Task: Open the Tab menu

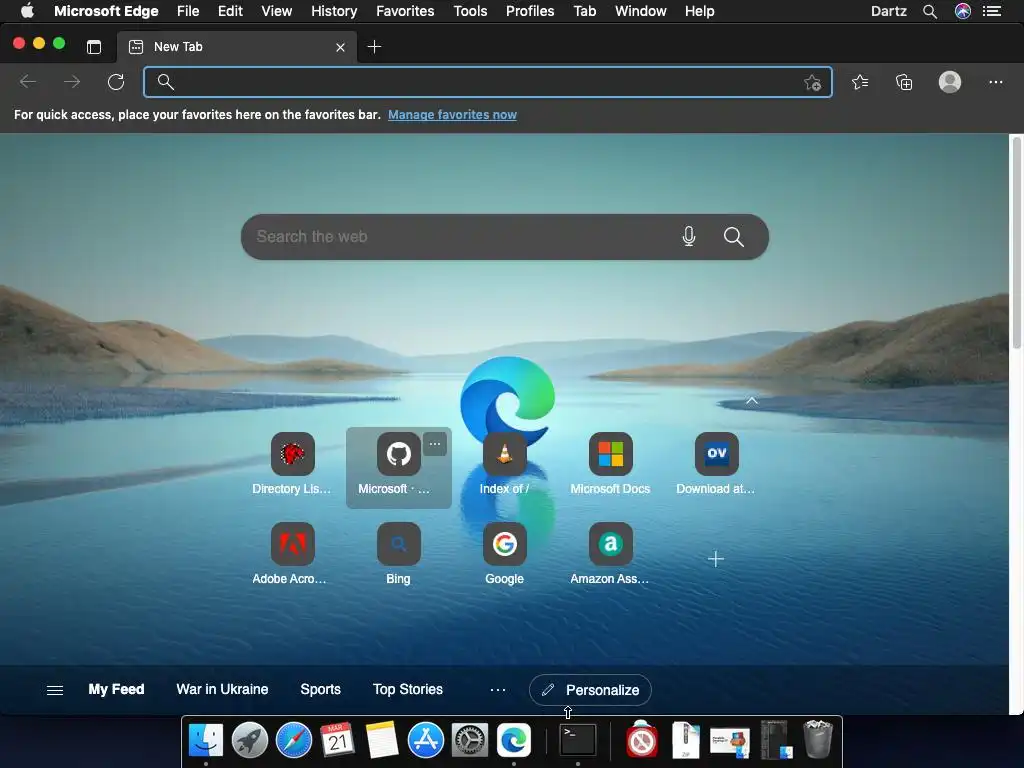Action: coord(584,11)
